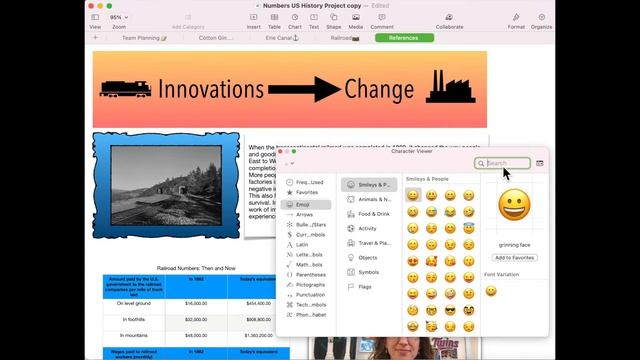Click Add to Favorites button
This screenshot has width=640, height=360.
514,258
